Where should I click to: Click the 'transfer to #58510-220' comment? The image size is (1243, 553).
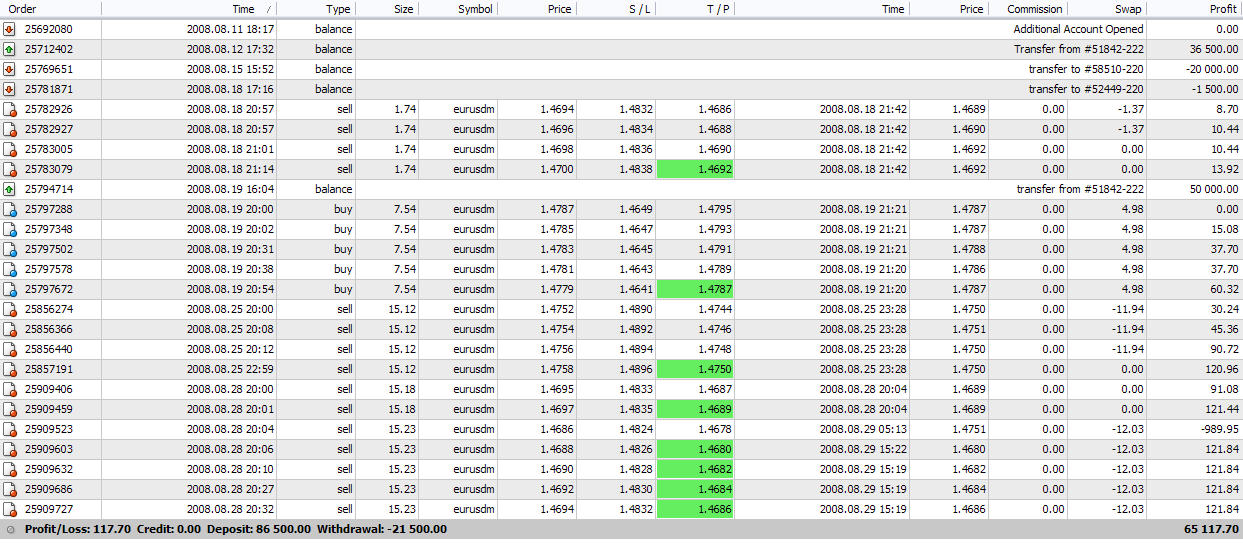1086,69
